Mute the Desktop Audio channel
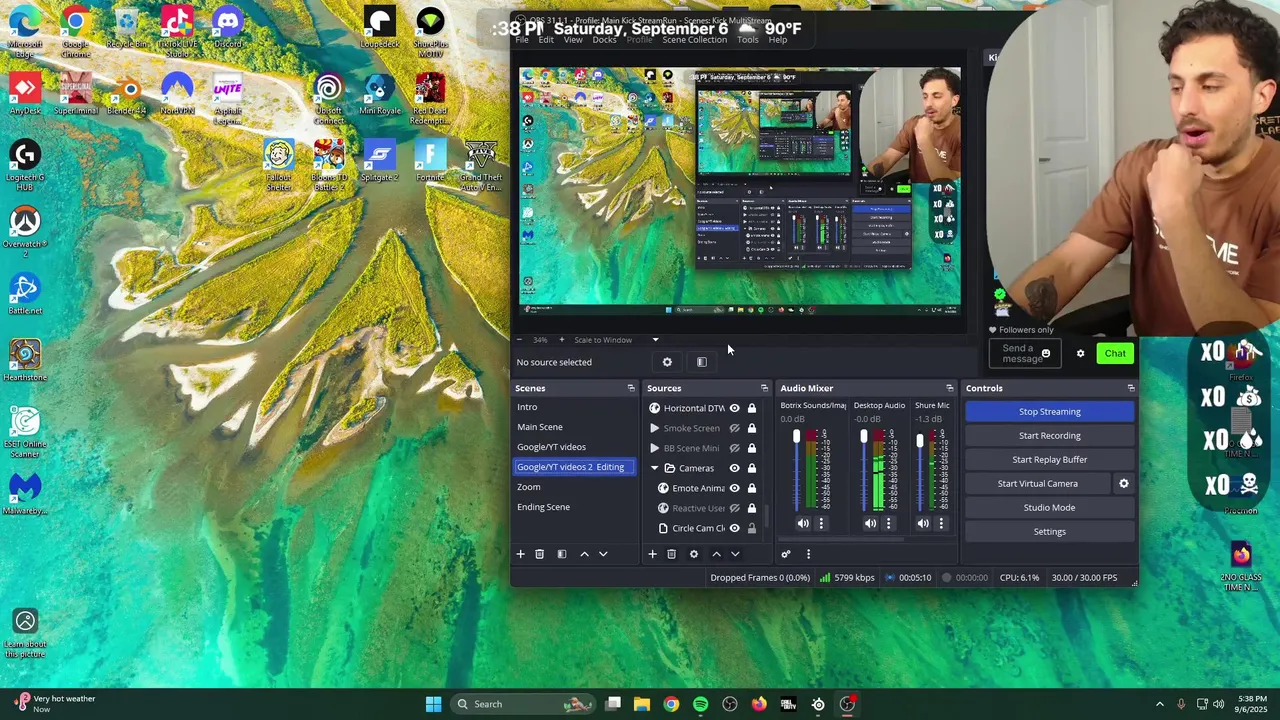This screenshot has width=1280, height=720. (x=870, y=523)
